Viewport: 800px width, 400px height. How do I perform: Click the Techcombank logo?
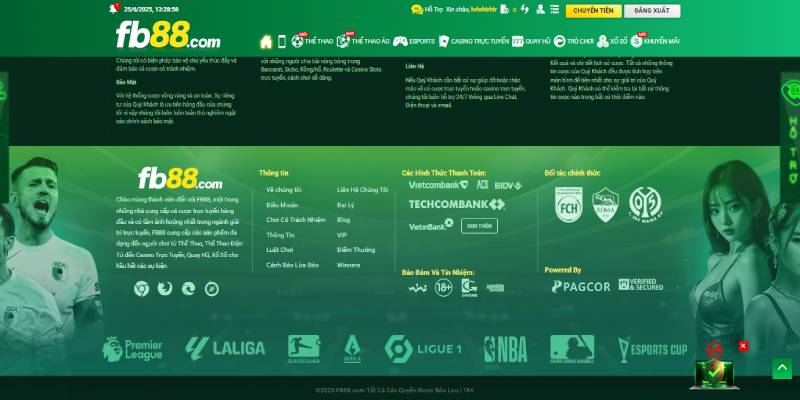click(457, 205)
